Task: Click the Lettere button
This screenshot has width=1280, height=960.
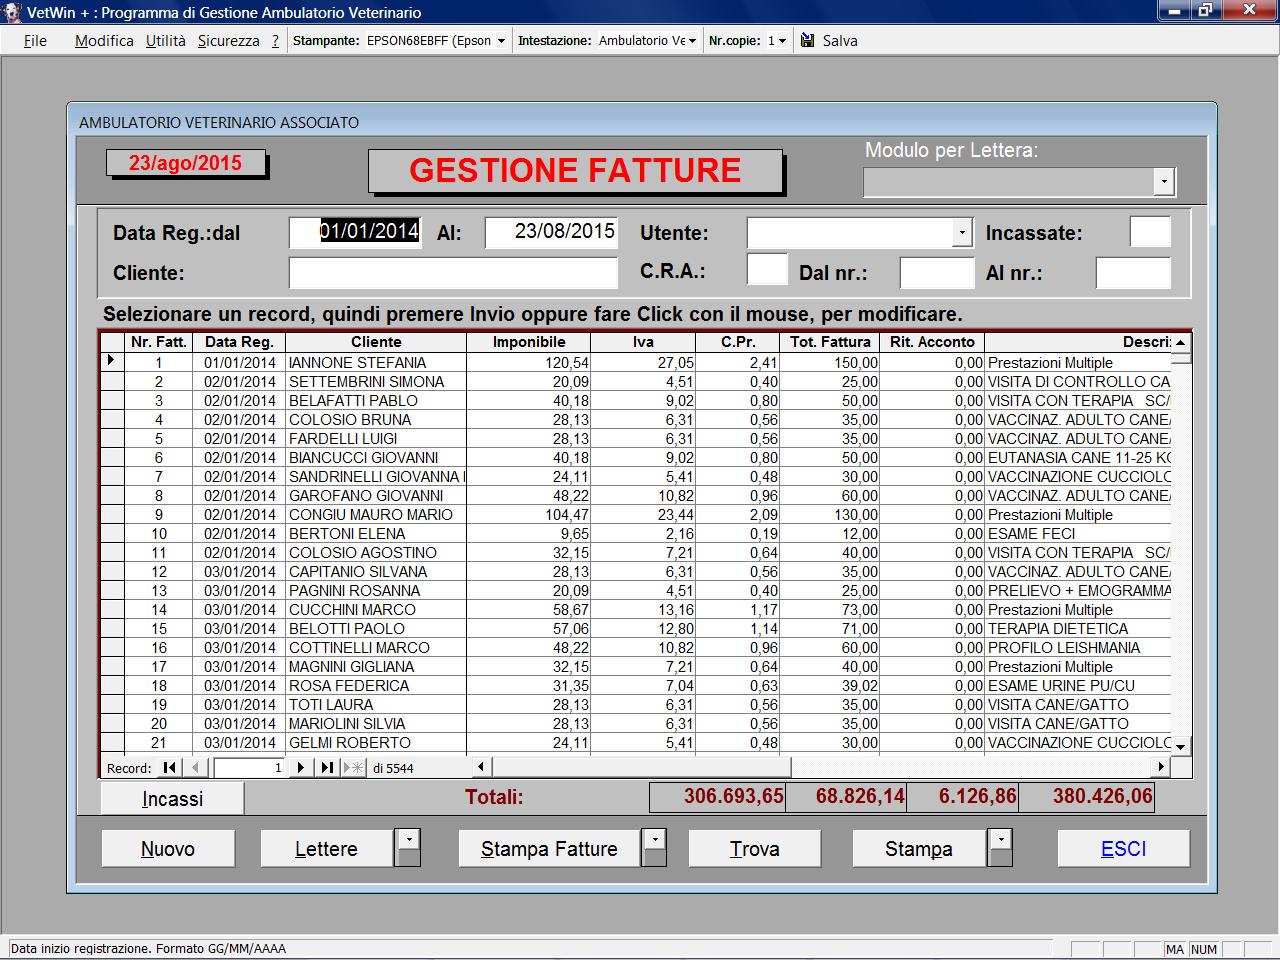Action: pos(327,849)
